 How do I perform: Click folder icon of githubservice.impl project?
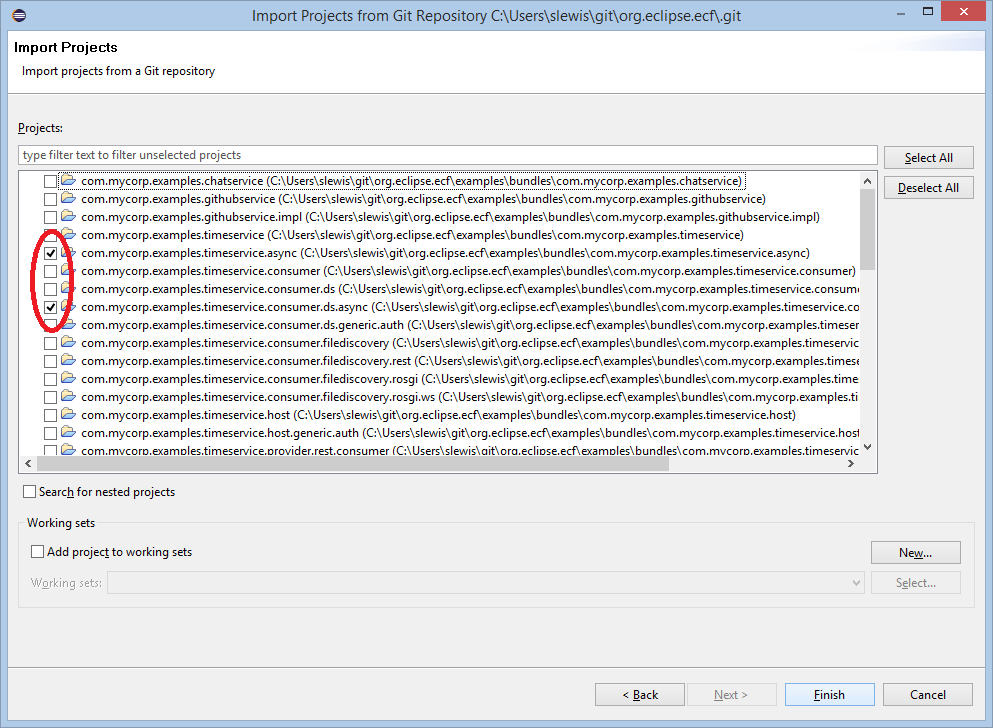[68, 217]
